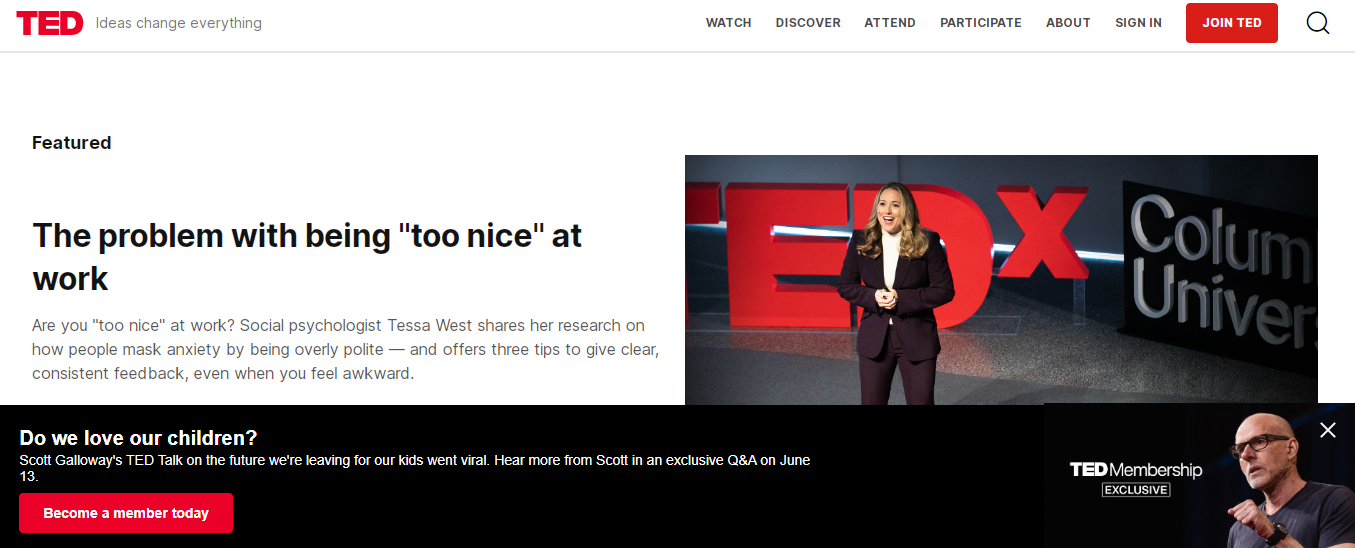
Task: Click the SIGN IN link
Action: (1138, 23)
